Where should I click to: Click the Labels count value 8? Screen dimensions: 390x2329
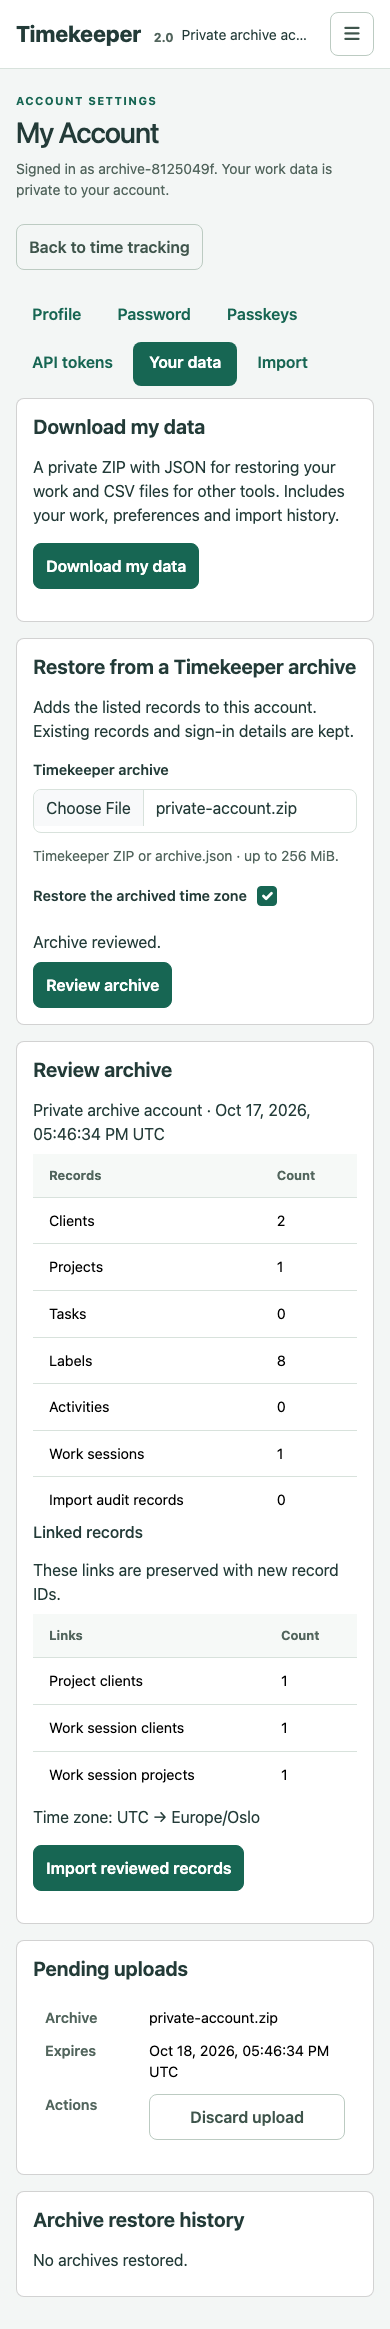(281, 1361)
